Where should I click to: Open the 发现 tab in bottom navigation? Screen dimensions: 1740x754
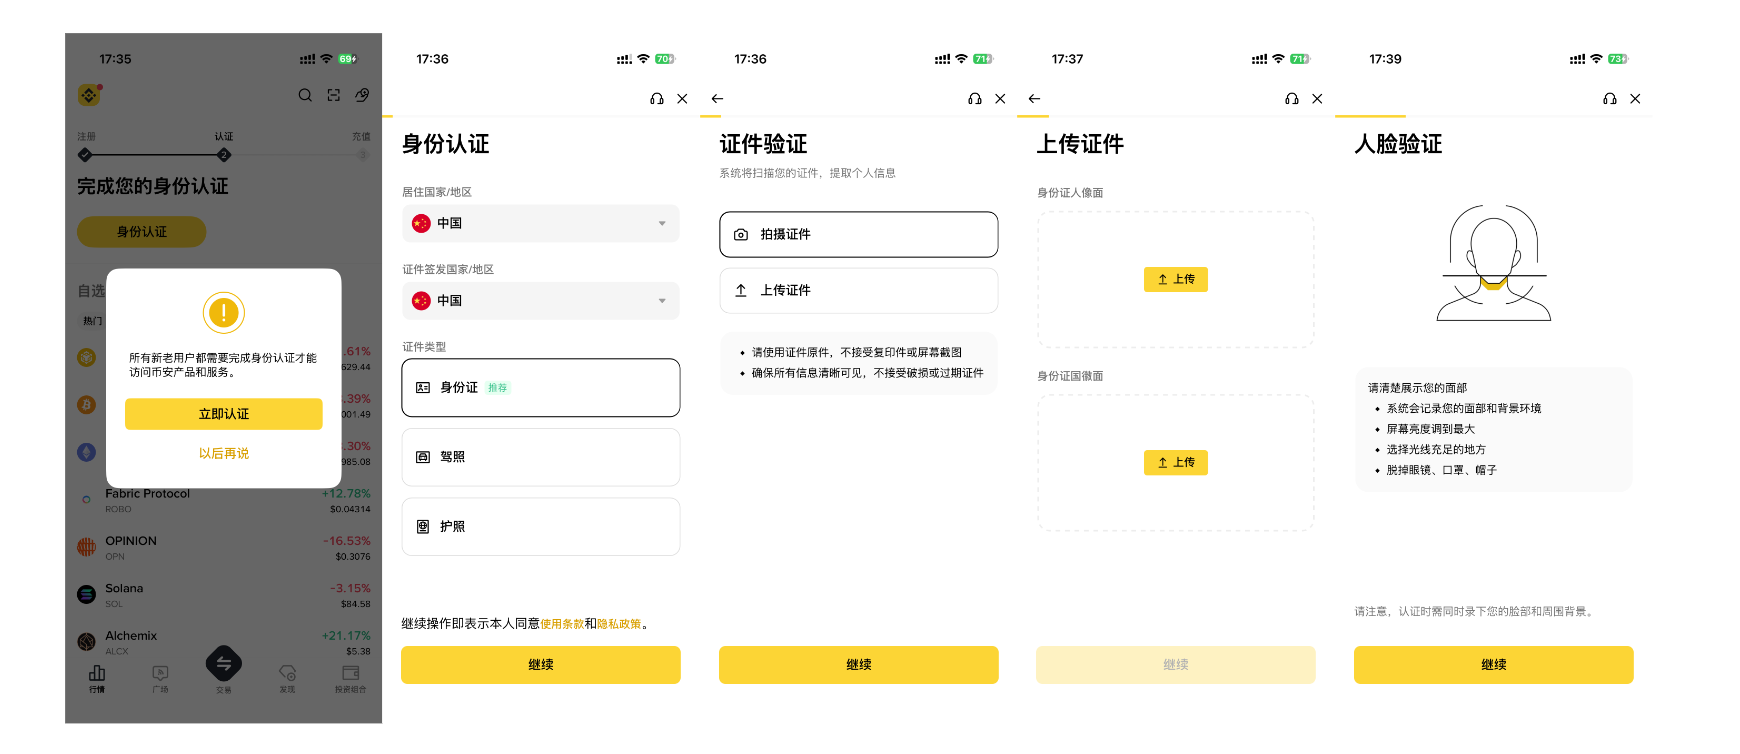point(287,679)
